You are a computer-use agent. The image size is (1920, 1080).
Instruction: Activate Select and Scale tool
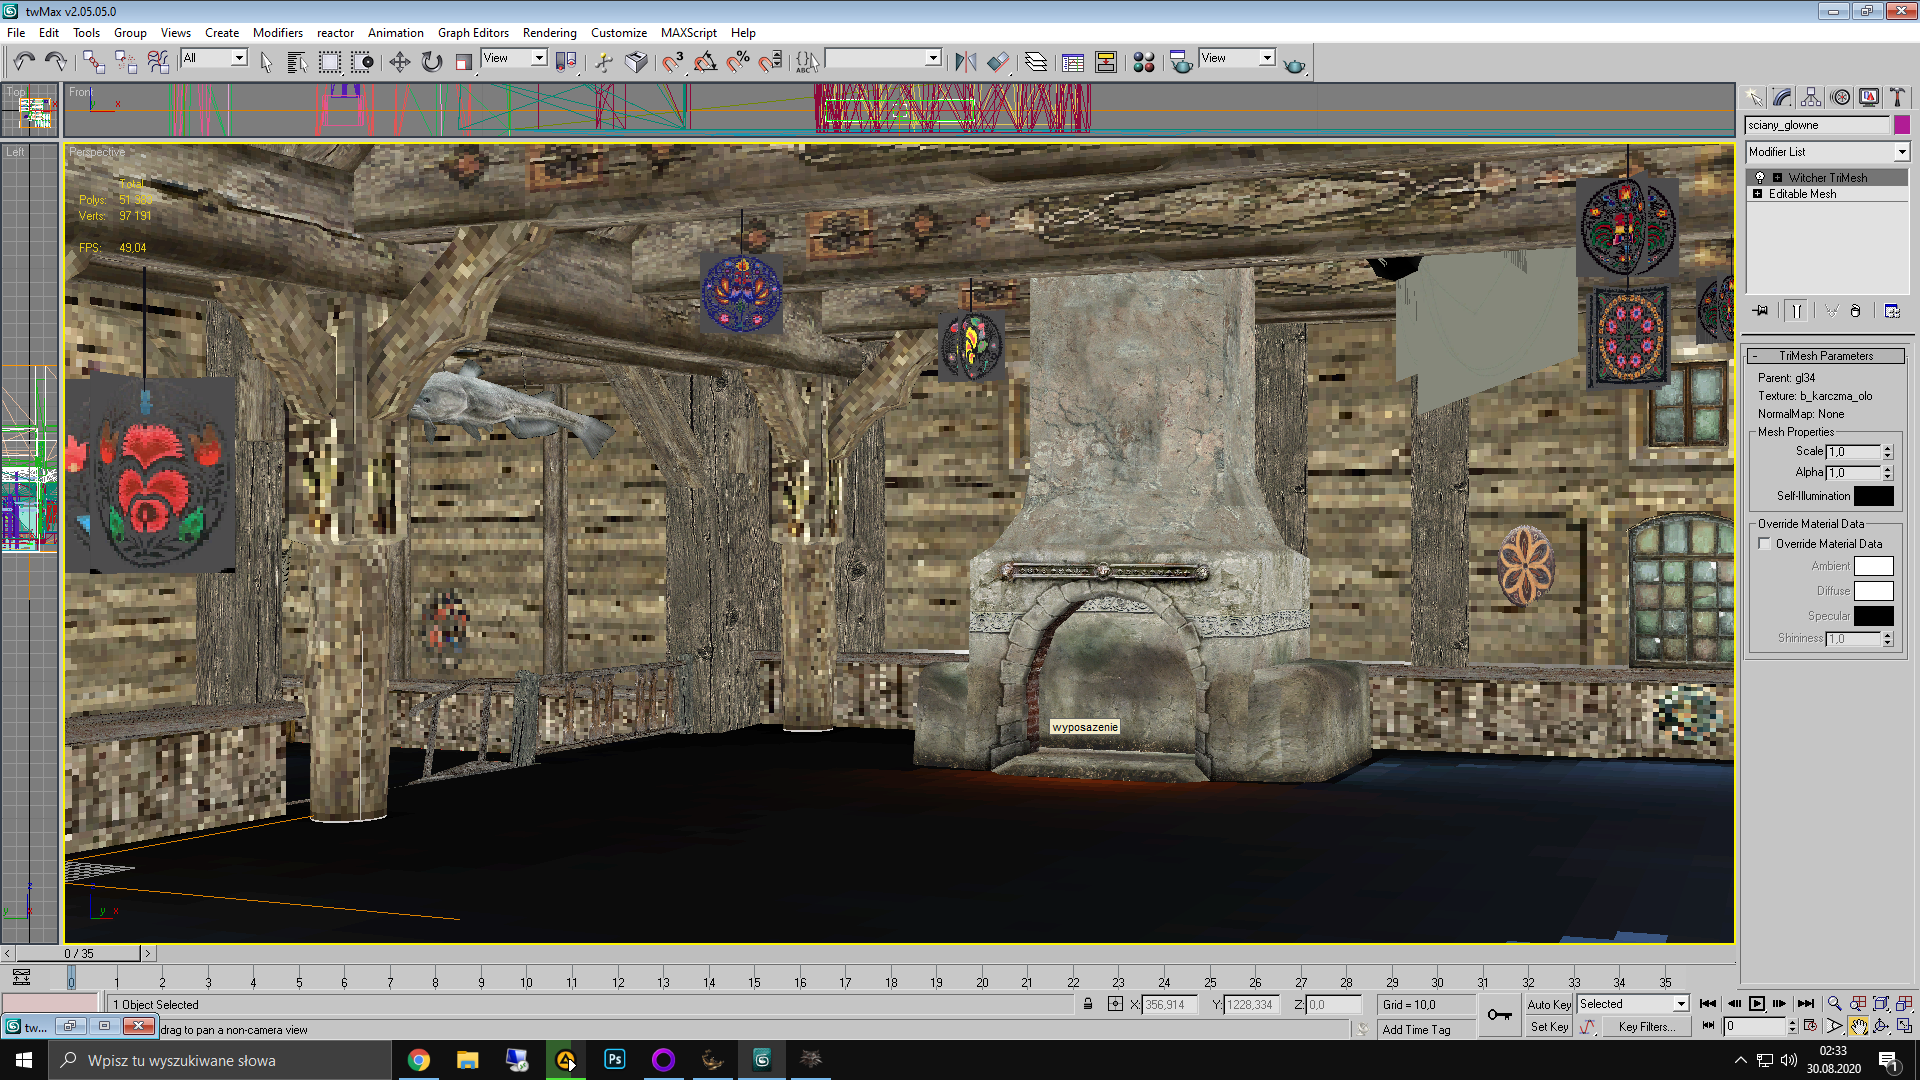pyautogui.click(x=464, y=62)
